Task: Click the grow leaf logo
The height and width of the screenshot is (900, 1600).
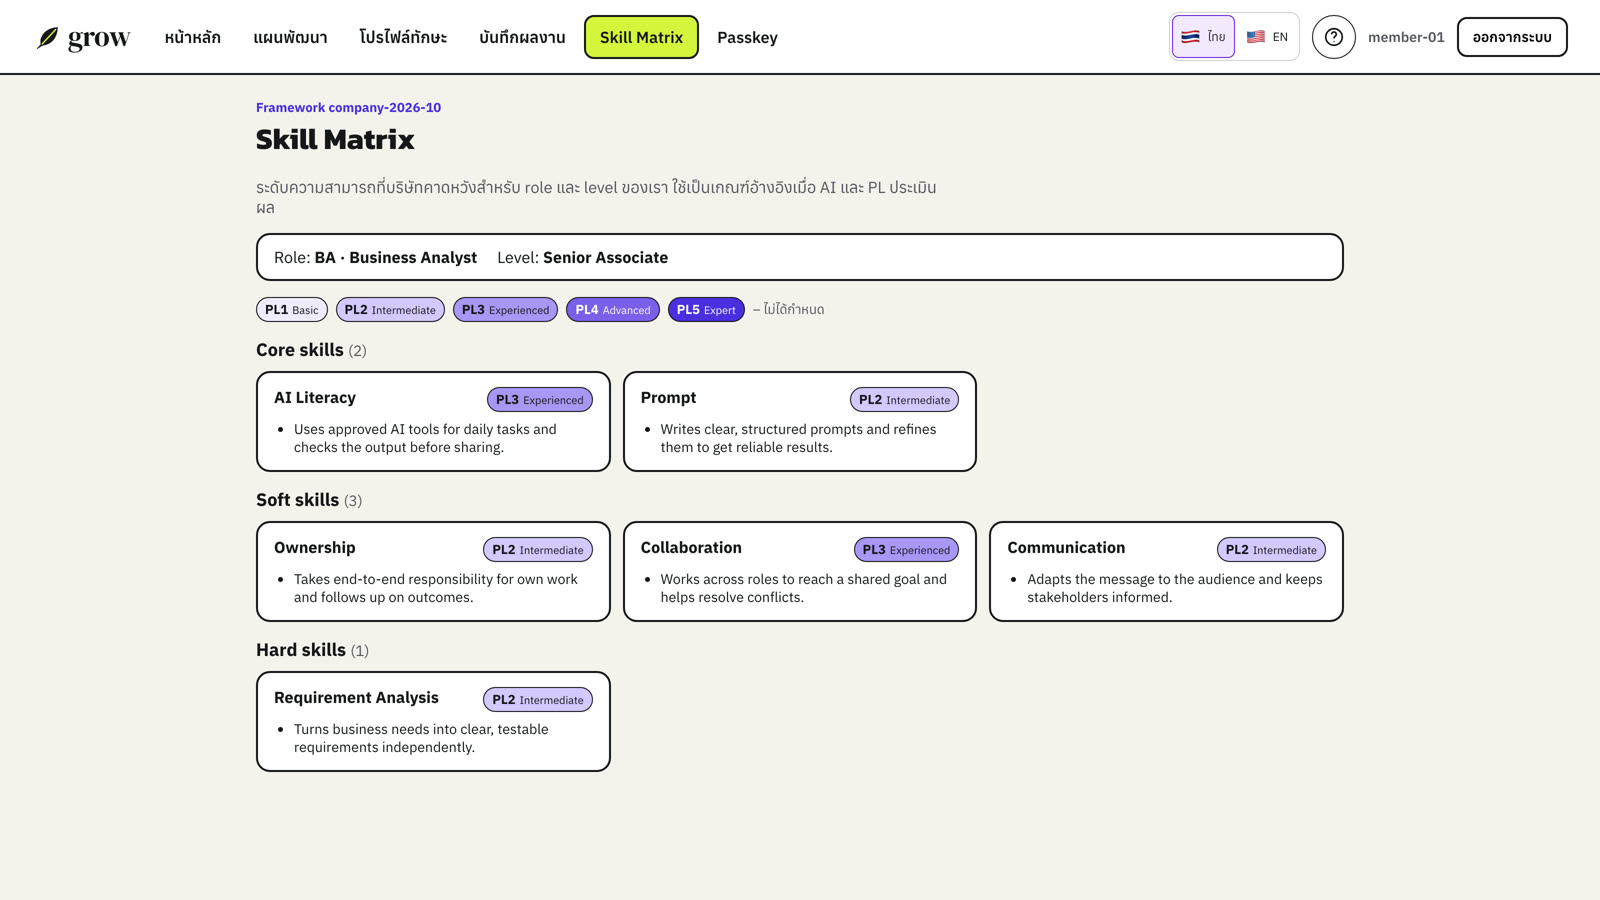Action: [83, 38]
